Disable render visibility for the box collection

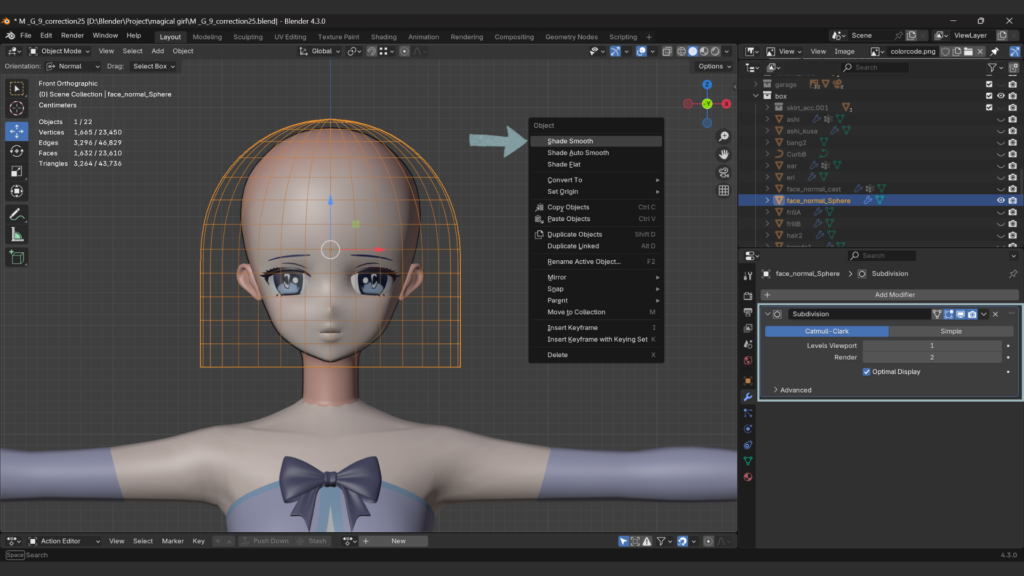click(x=1011, y=96)
